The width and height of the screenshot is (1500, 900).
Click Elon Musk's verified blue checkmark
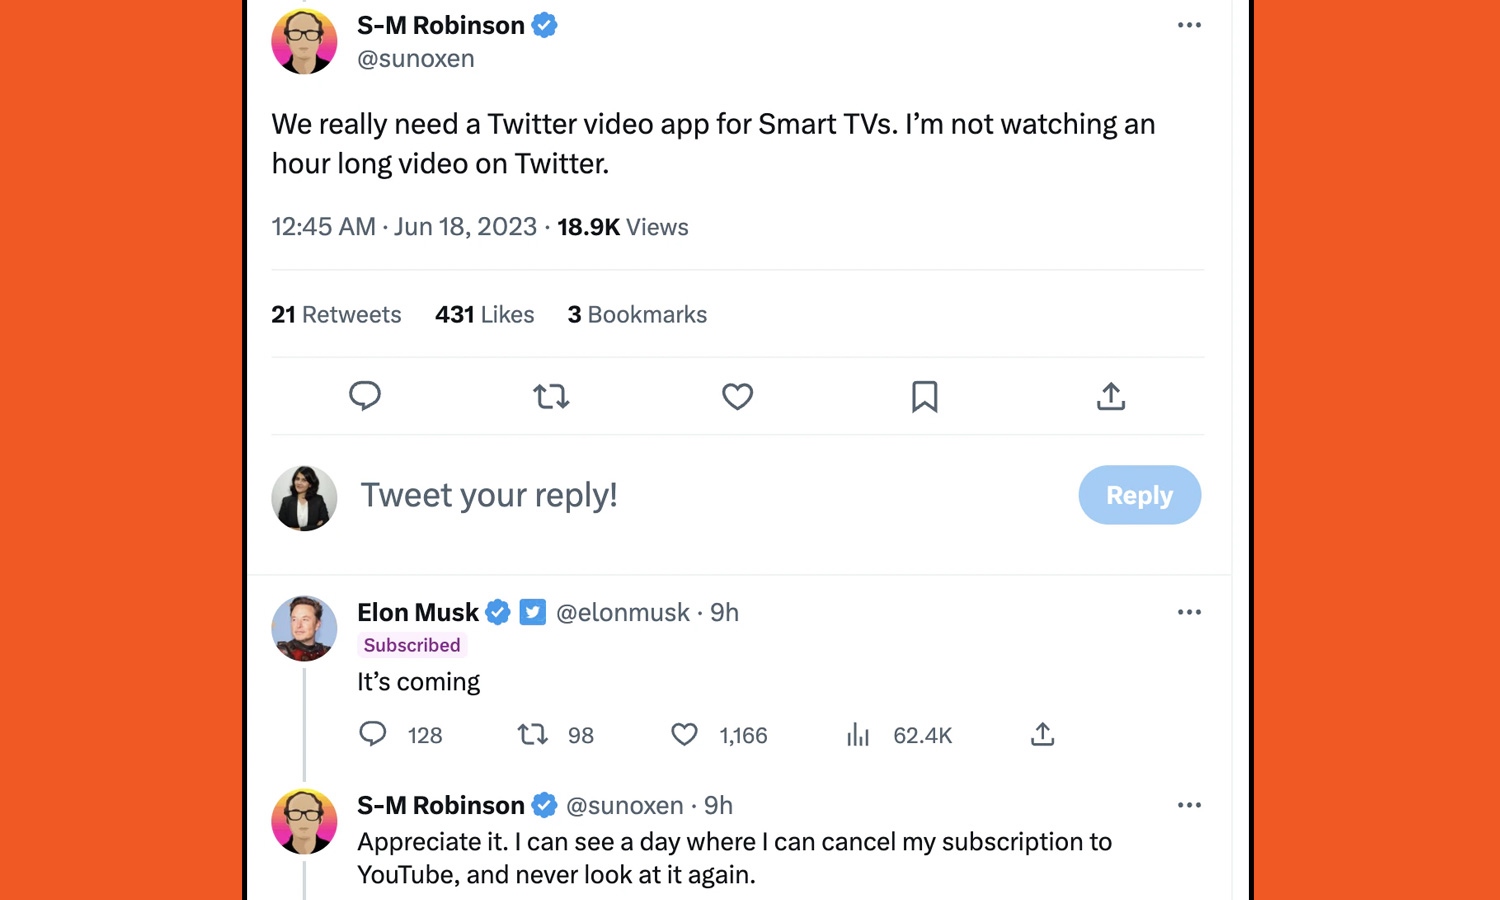(x=497, y=611)
